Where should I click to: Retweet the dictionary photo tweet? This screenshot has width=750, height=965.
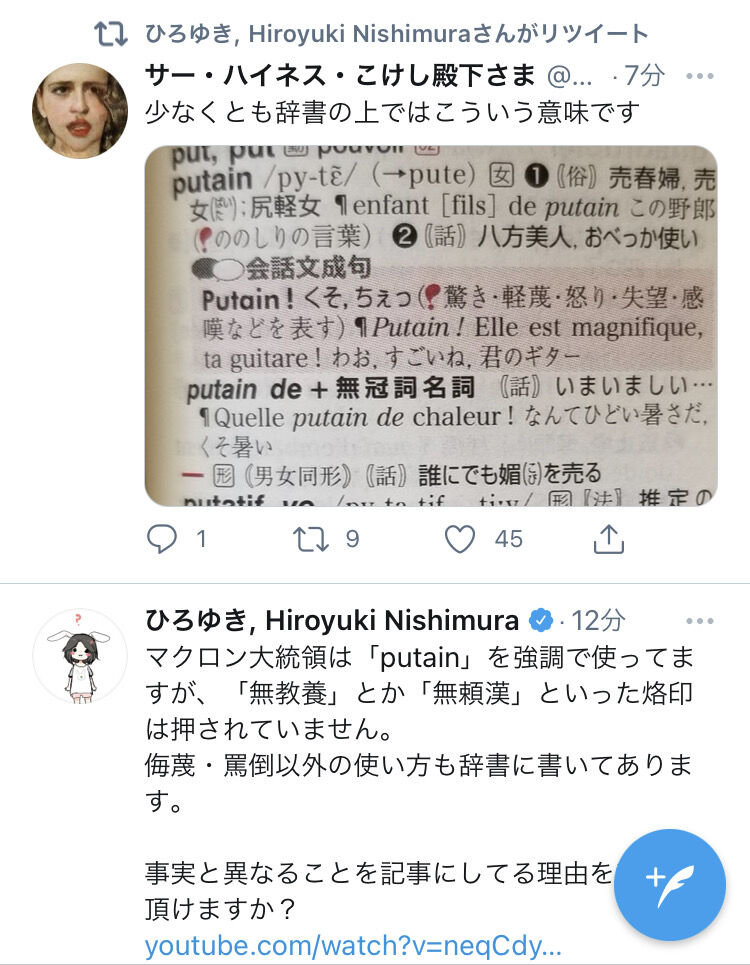309,539
